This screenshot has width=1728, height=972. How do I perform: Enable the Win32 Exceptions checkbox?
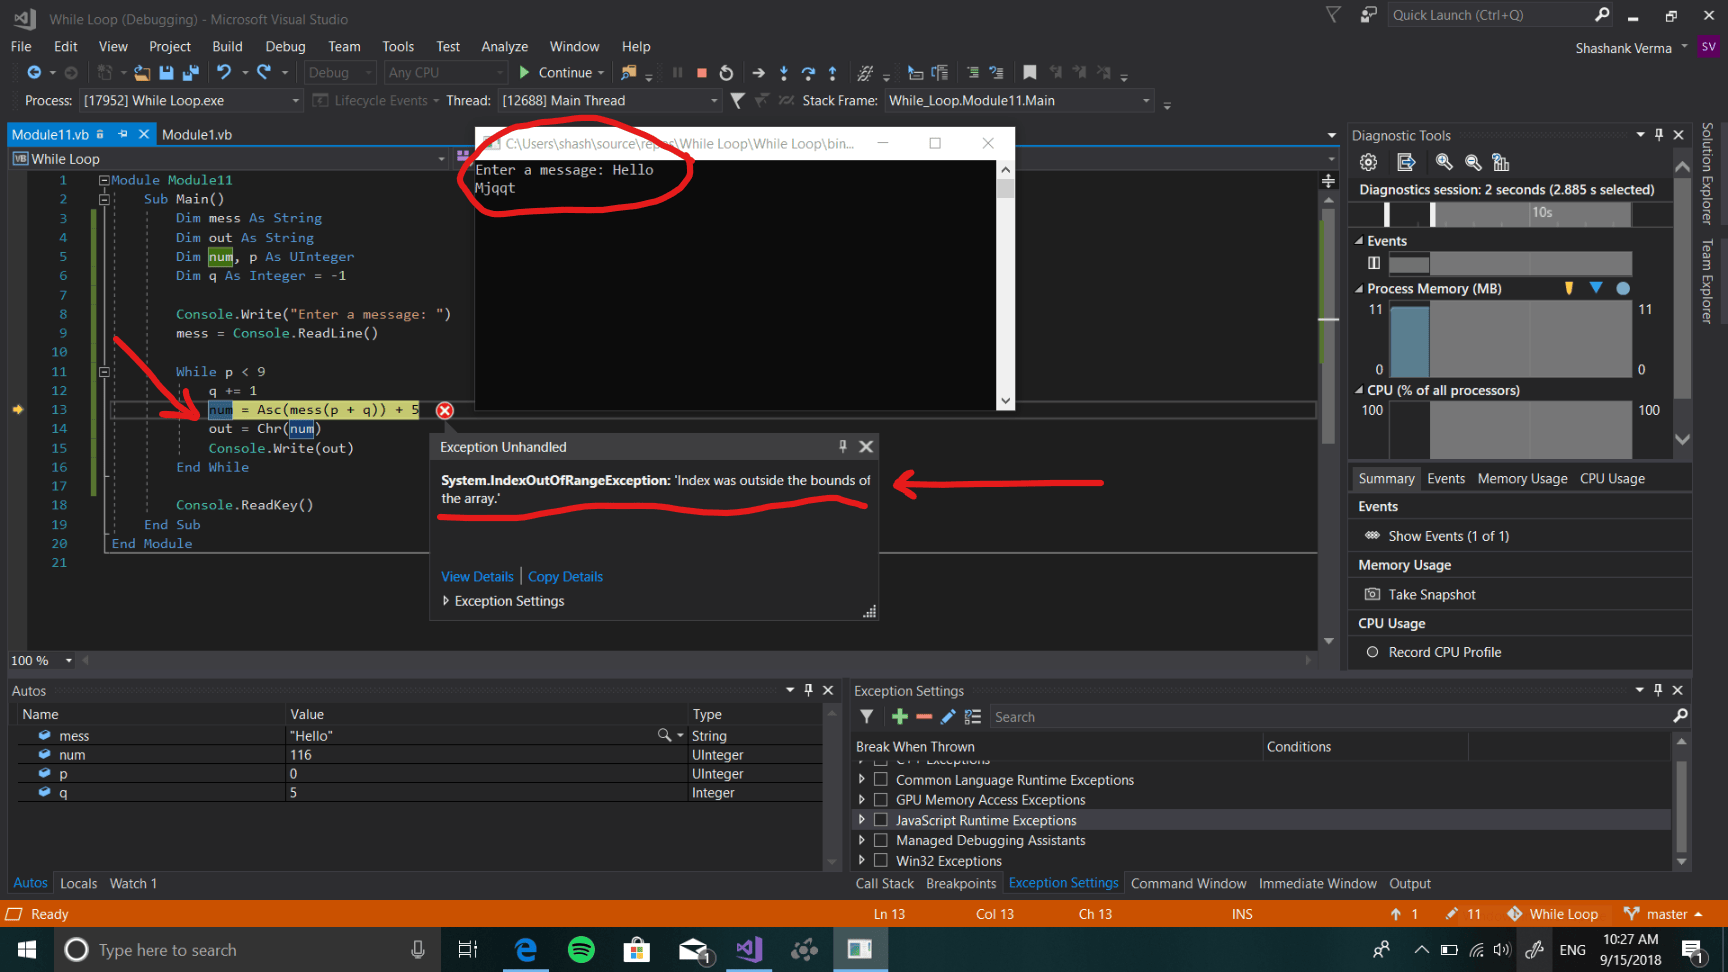click(x=881, y=861)
